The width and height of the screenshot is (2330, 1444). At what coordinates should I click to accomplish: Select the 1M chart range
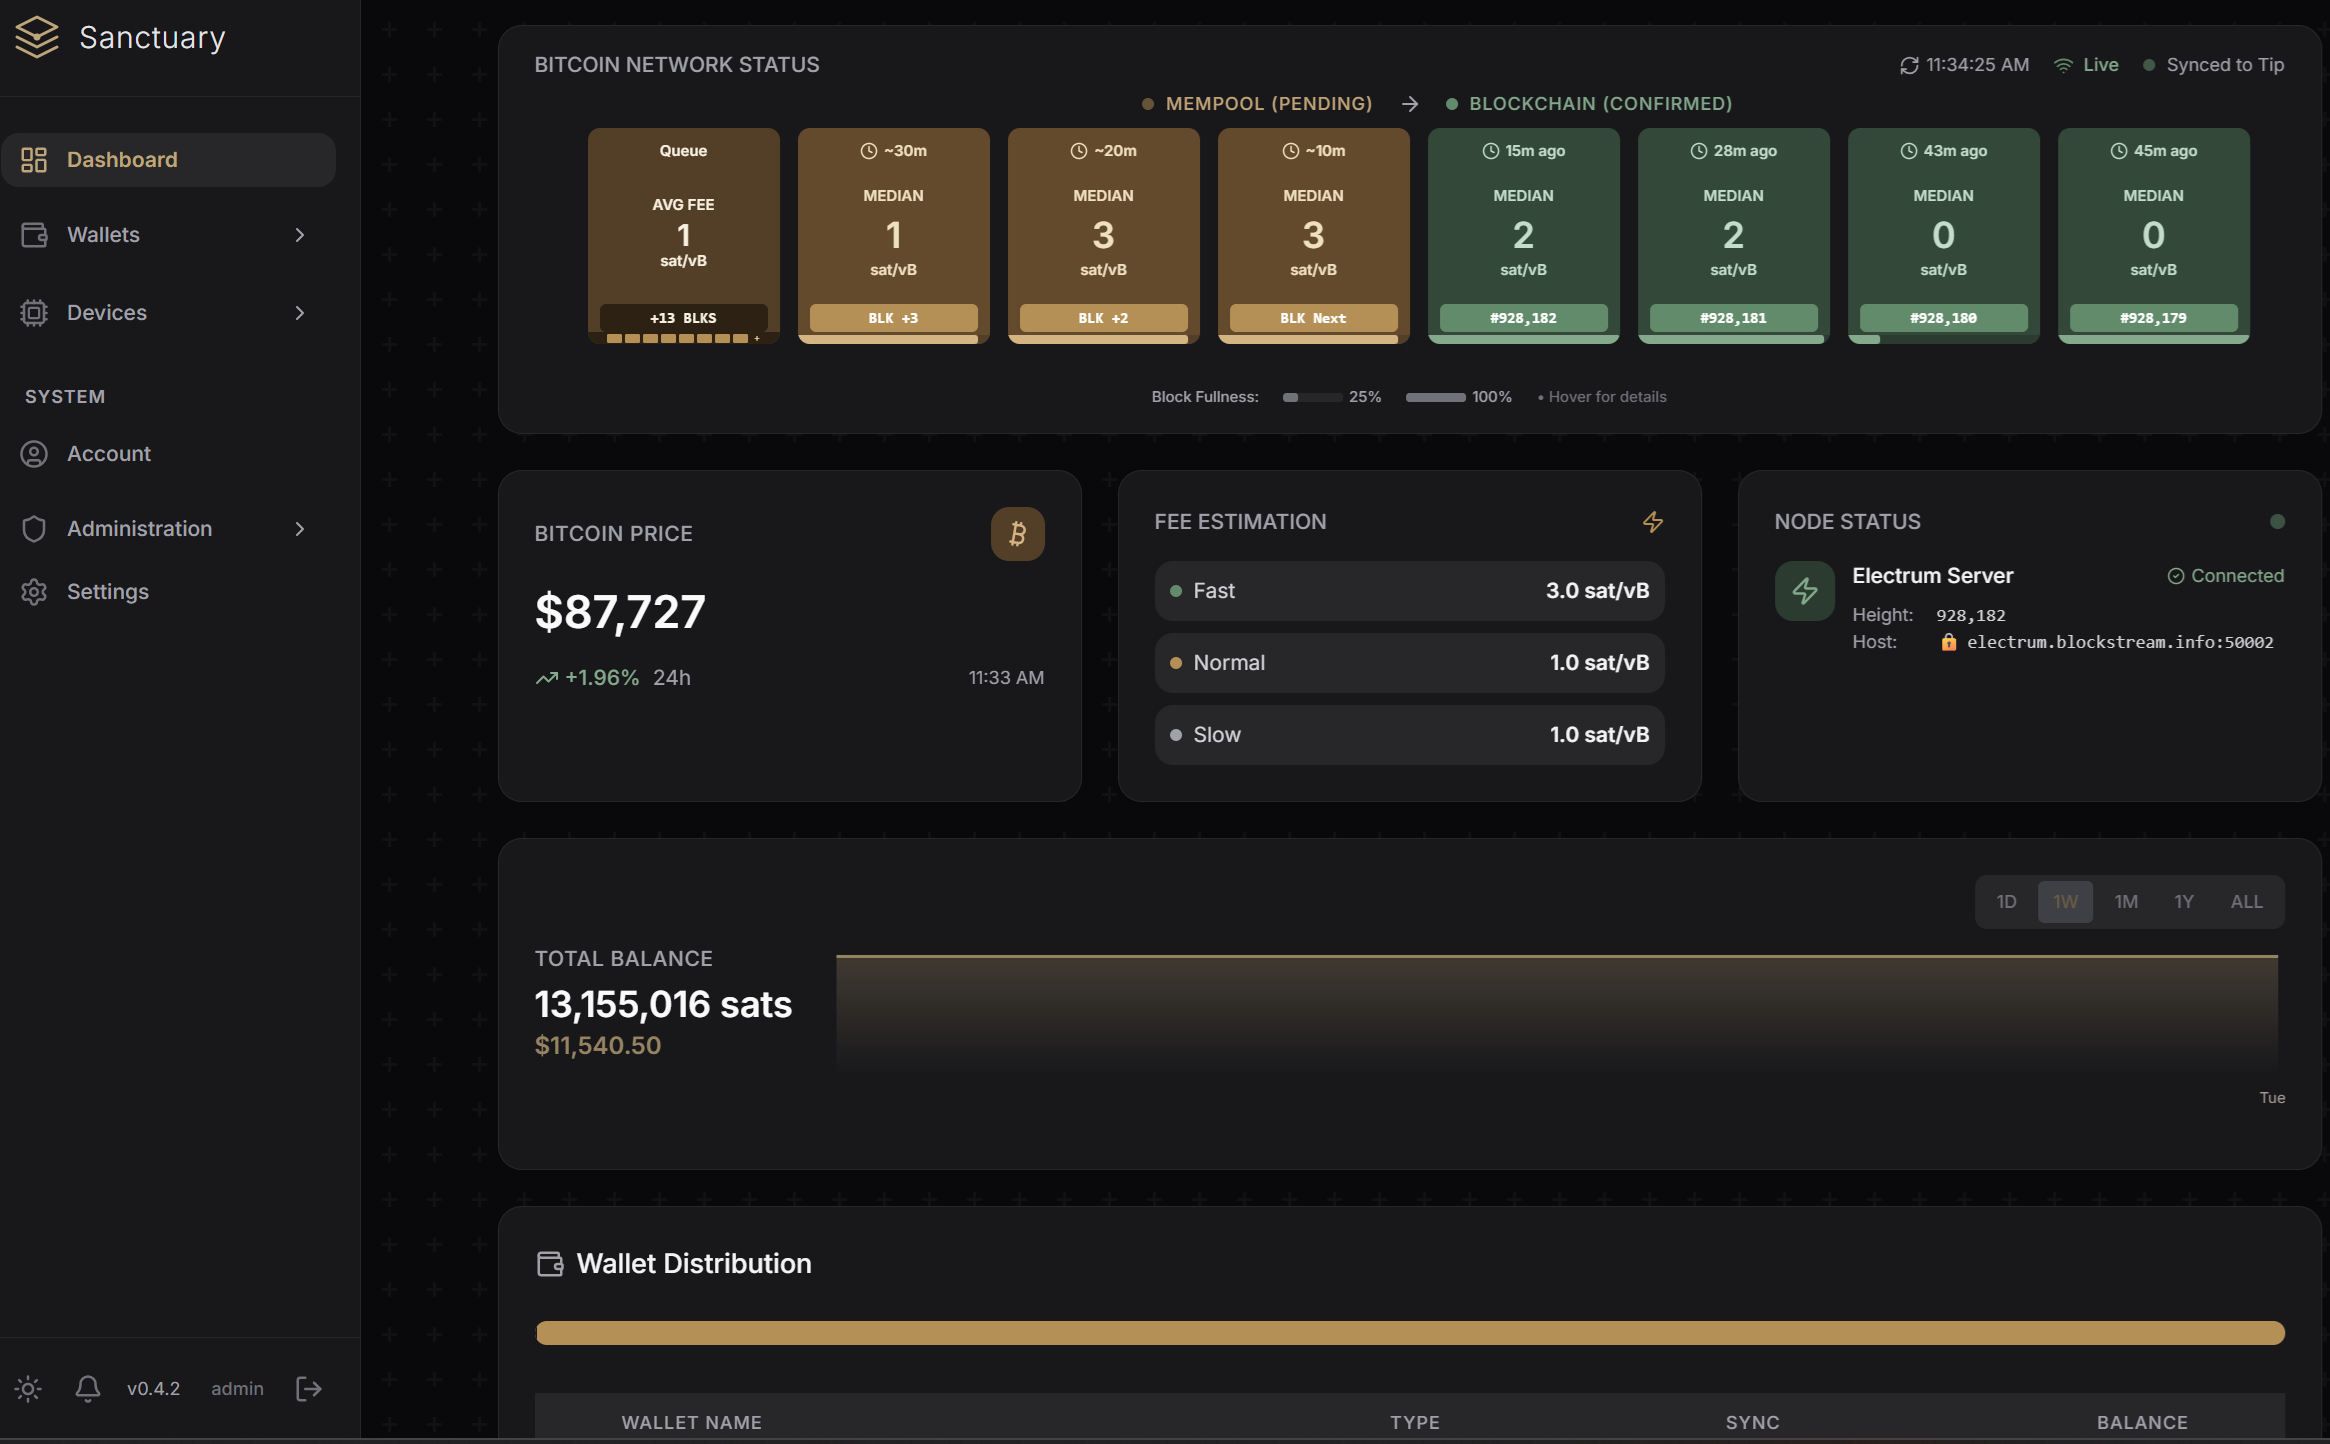2126,902
